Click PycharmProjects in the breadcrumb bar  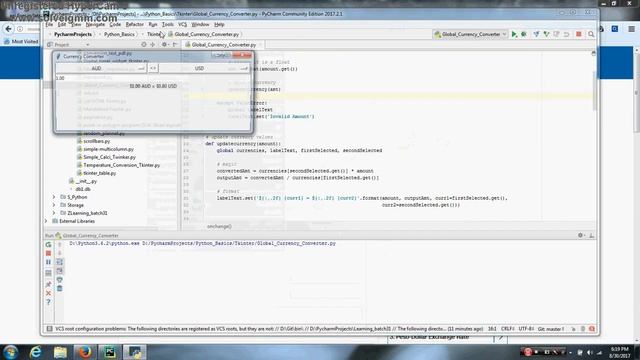click(x=73, y=34)
